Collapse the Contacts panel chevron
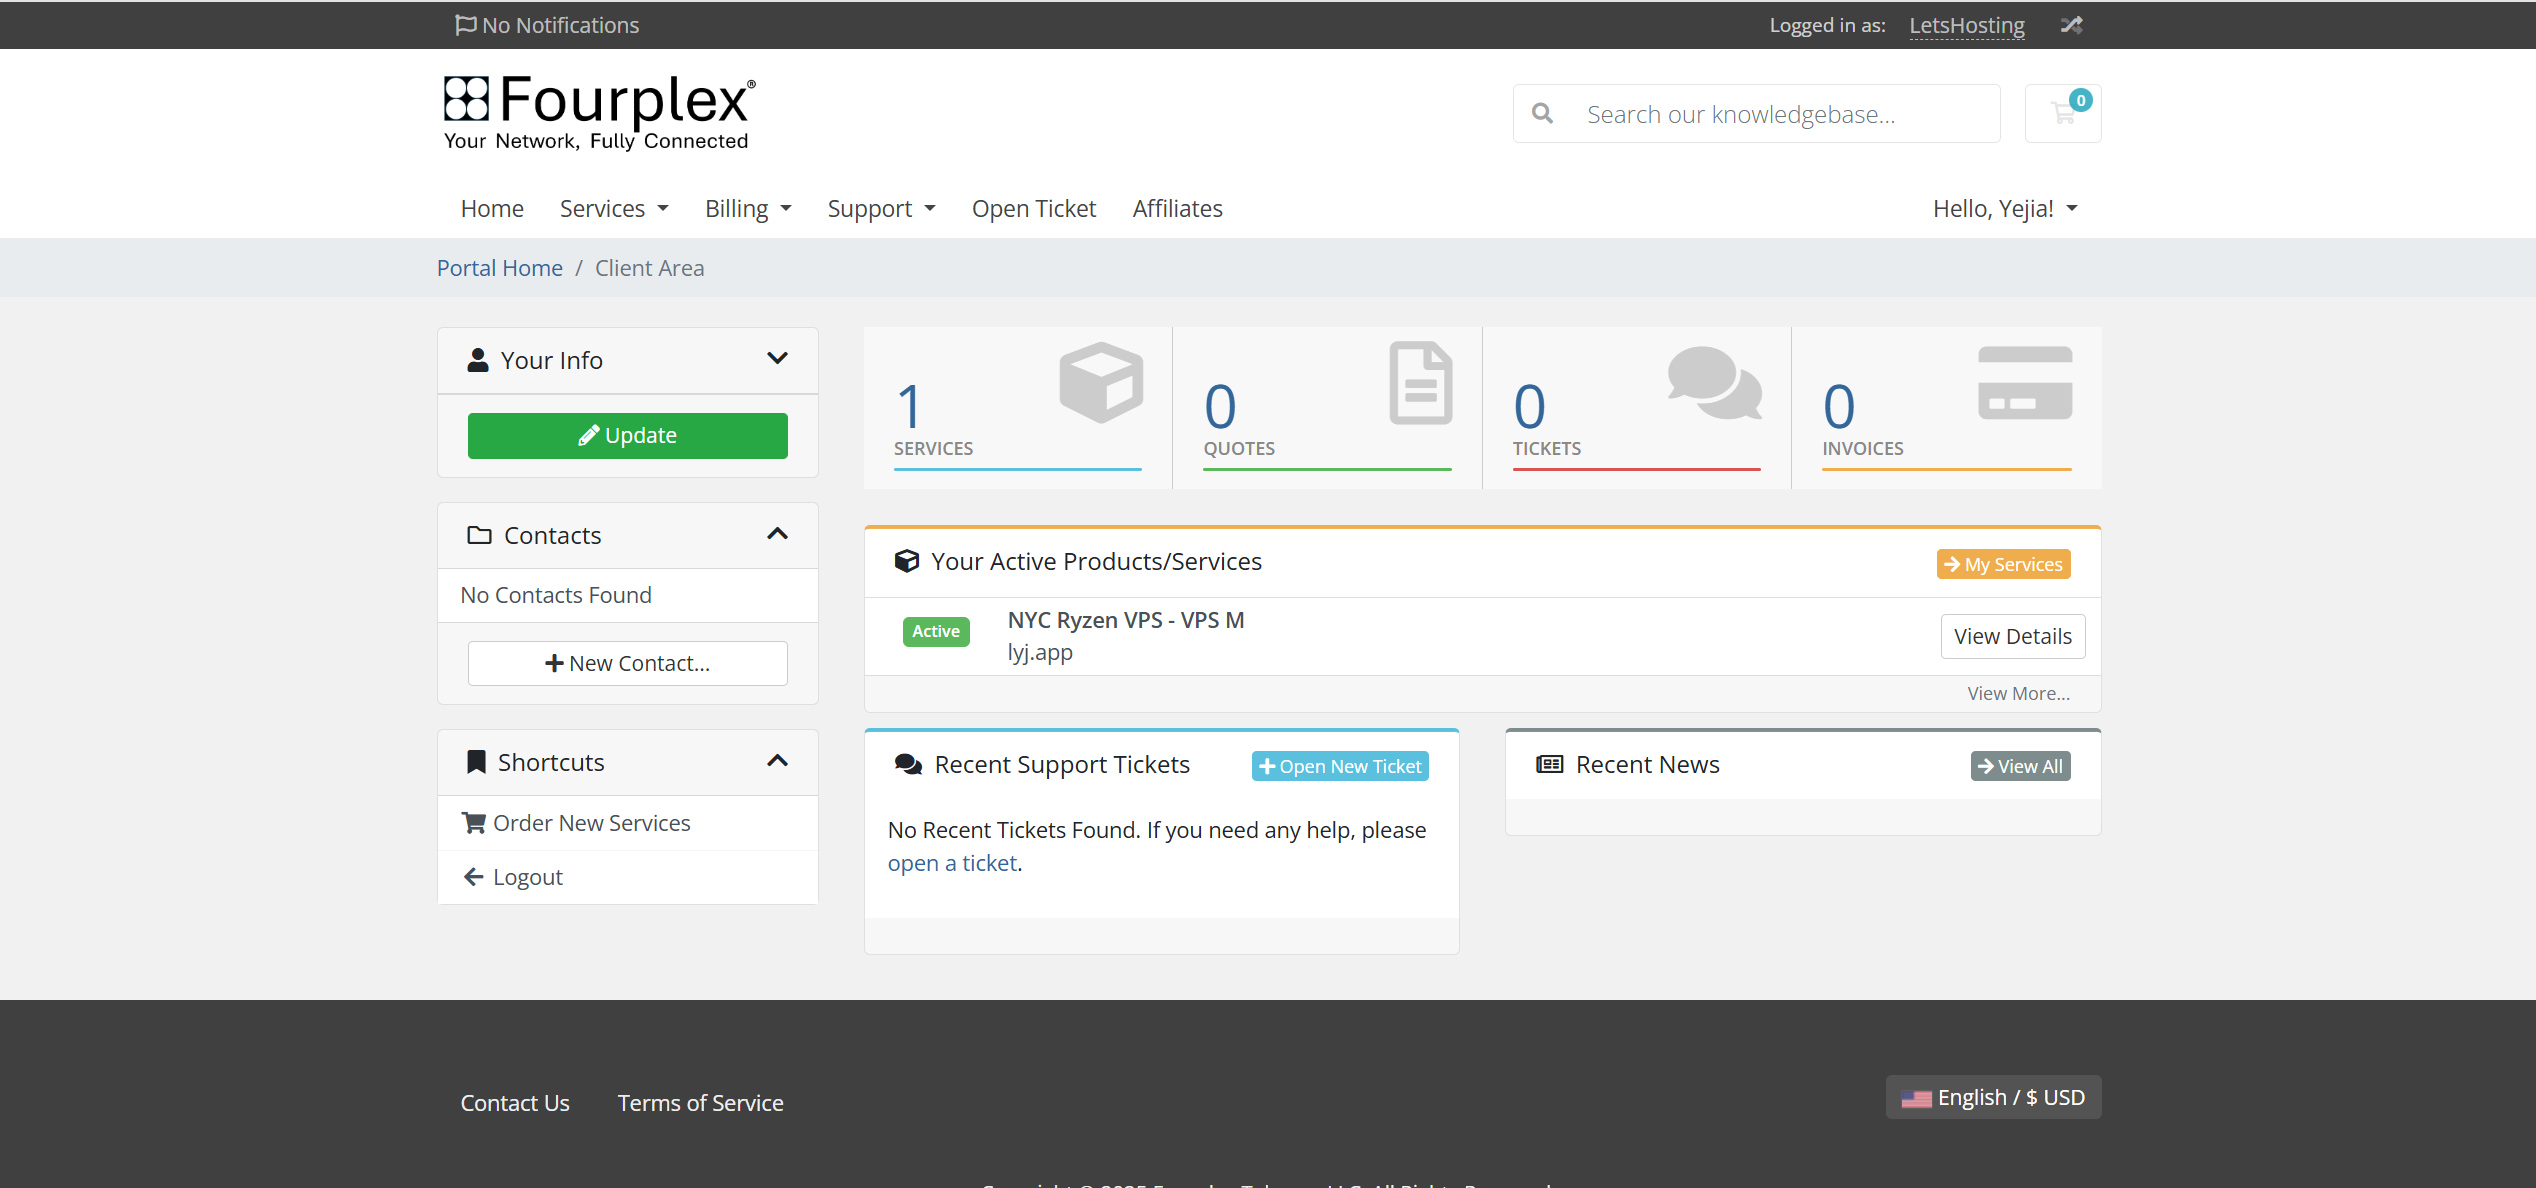Image resolution: width=2536 pixels, height=1188 pixels. (x=777, y=534)
